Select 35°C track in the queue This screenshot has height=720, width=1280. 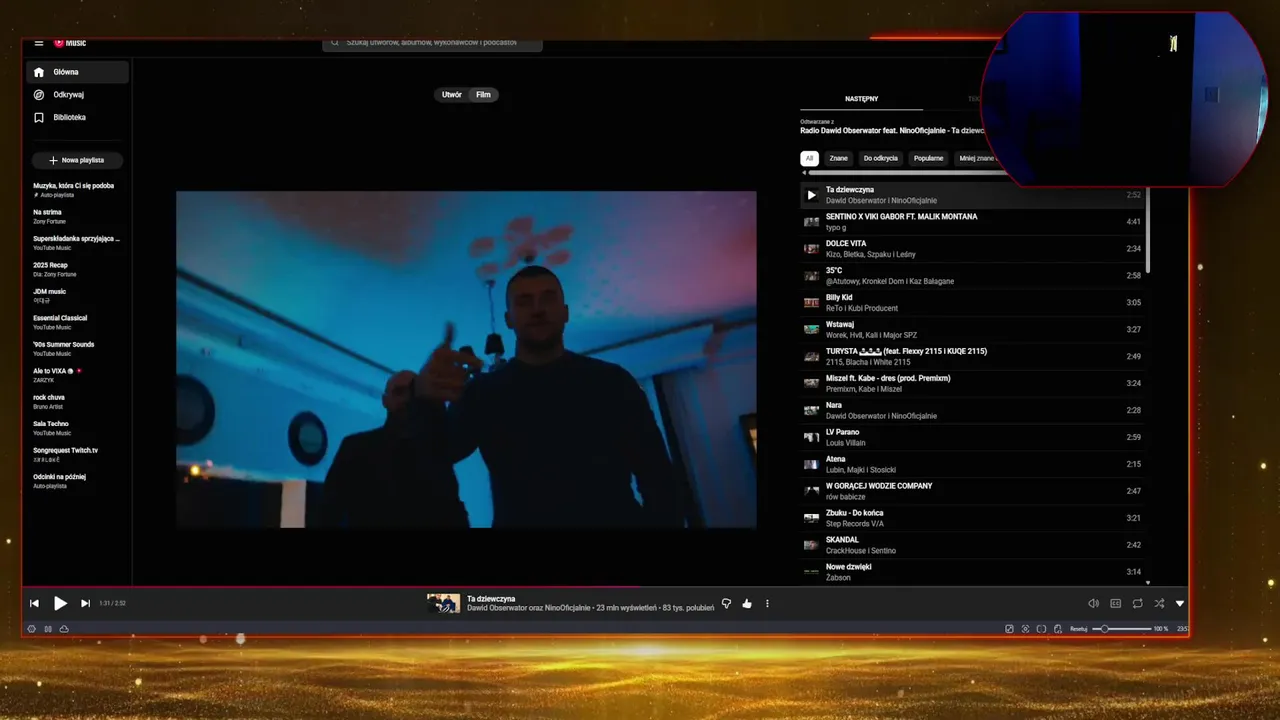click(x=973, y=276)
